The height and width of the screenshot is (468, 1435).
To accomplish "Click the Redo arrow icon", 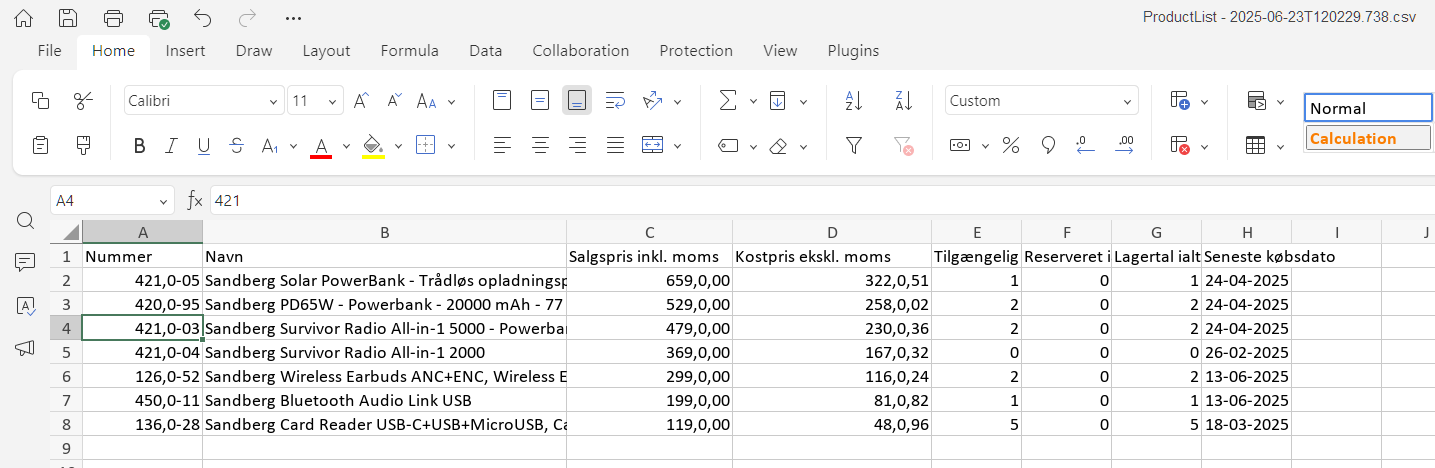I will 247,18.
